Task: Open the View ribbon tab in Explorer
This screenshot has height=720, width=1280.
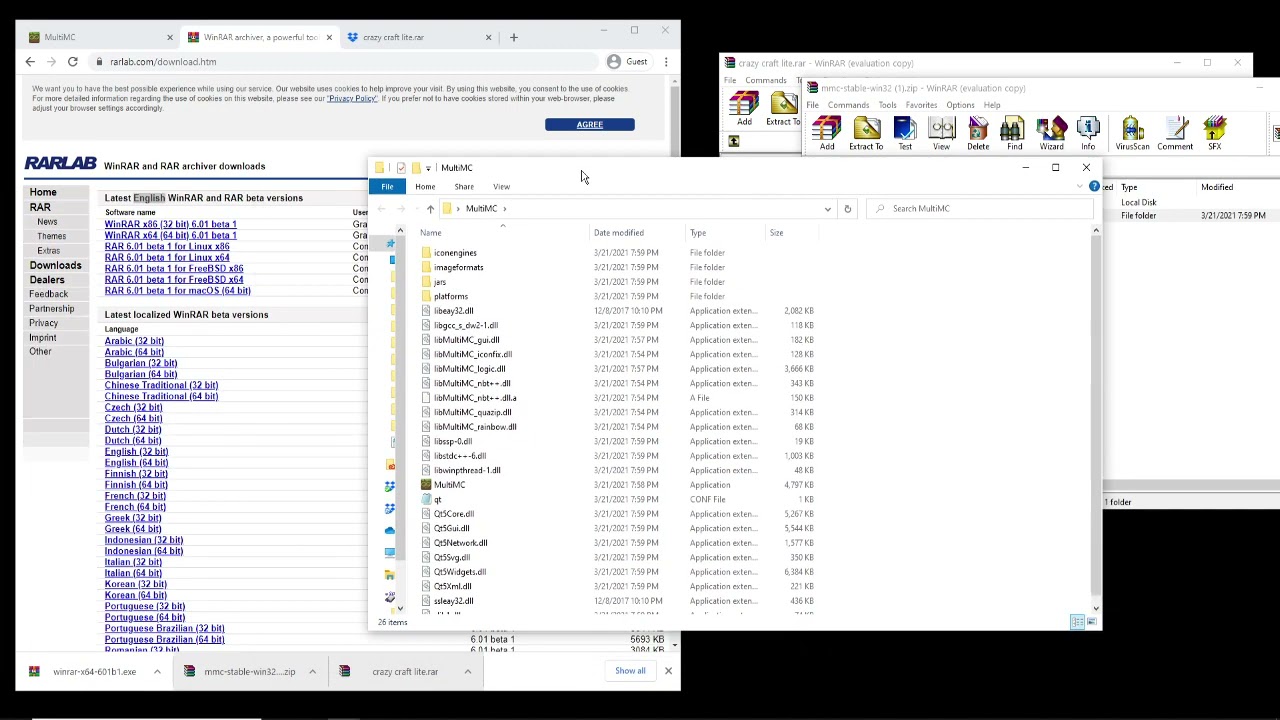Action: 501,187
